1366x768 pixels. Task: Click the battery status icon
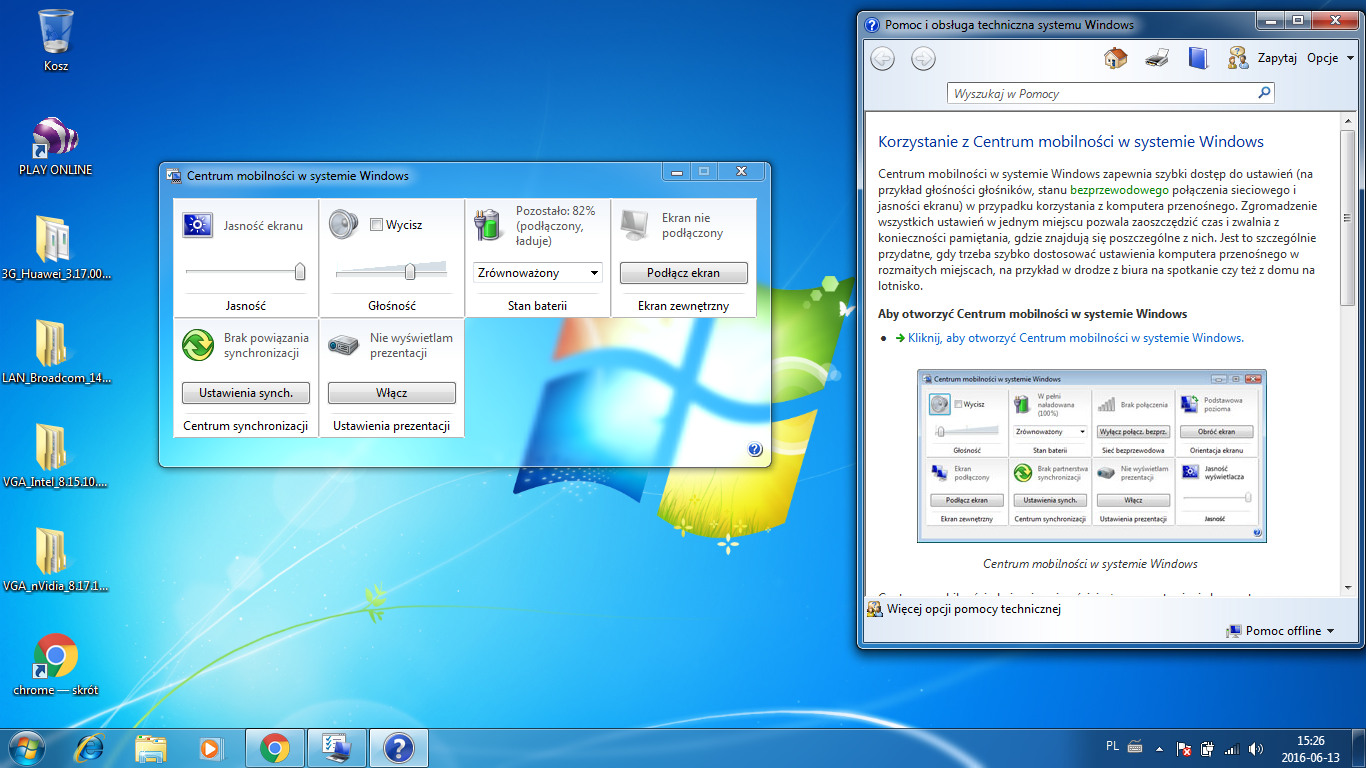tap(488, 225)
